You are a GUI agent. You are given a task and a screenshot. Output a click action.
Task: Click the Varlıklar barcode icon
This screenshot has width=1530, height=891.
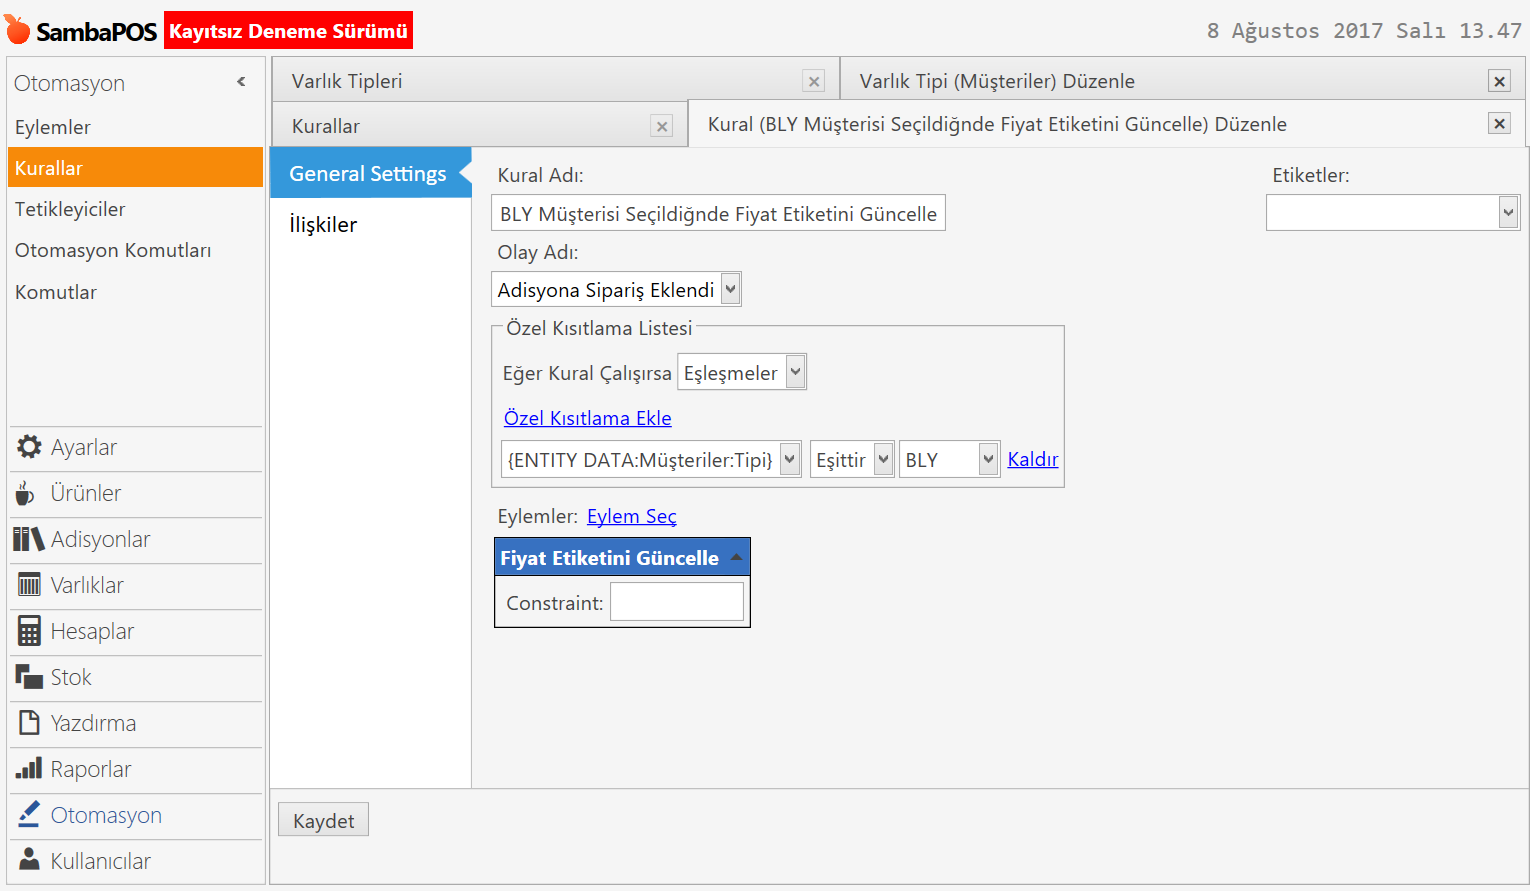click(x=29, y=585)
